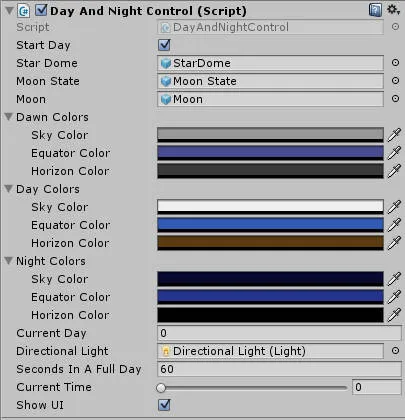Open the Dawn Horizon Color swatch
The width and height of the screenshot is (405, 420).
pos(270,171)
